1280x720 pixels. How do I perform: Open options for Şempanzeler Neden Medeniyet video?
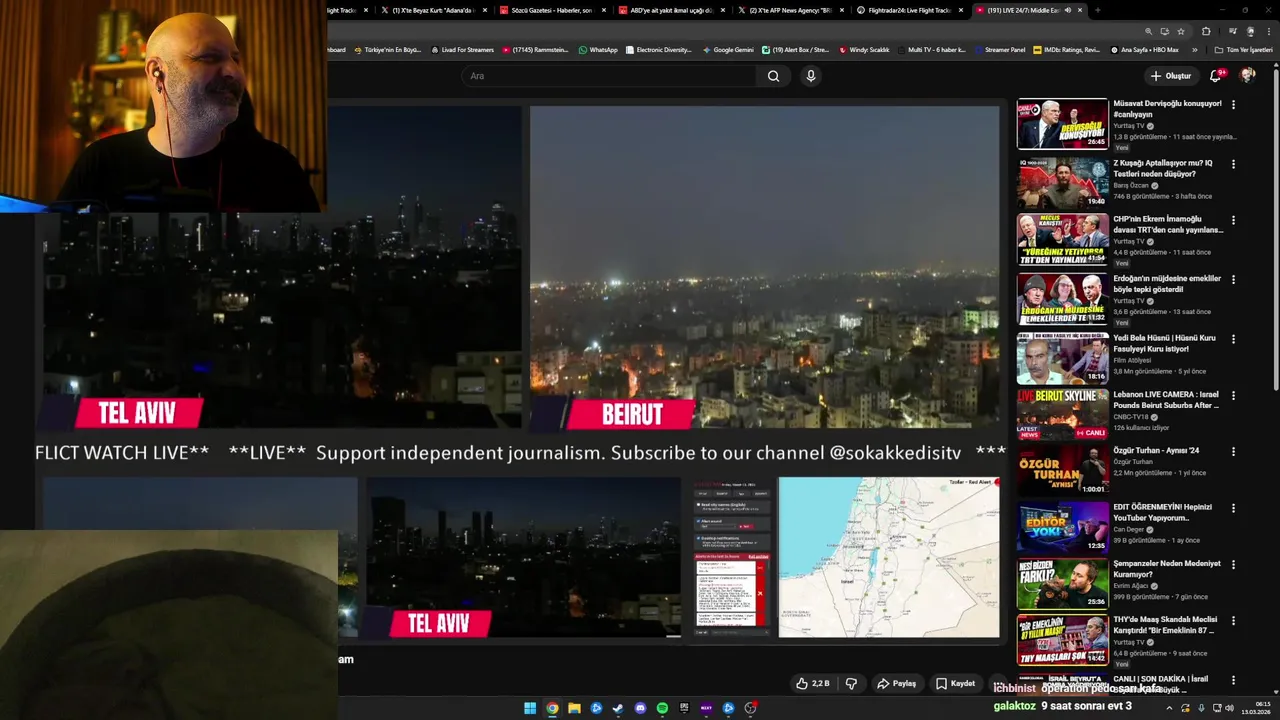click(1233, 565)
